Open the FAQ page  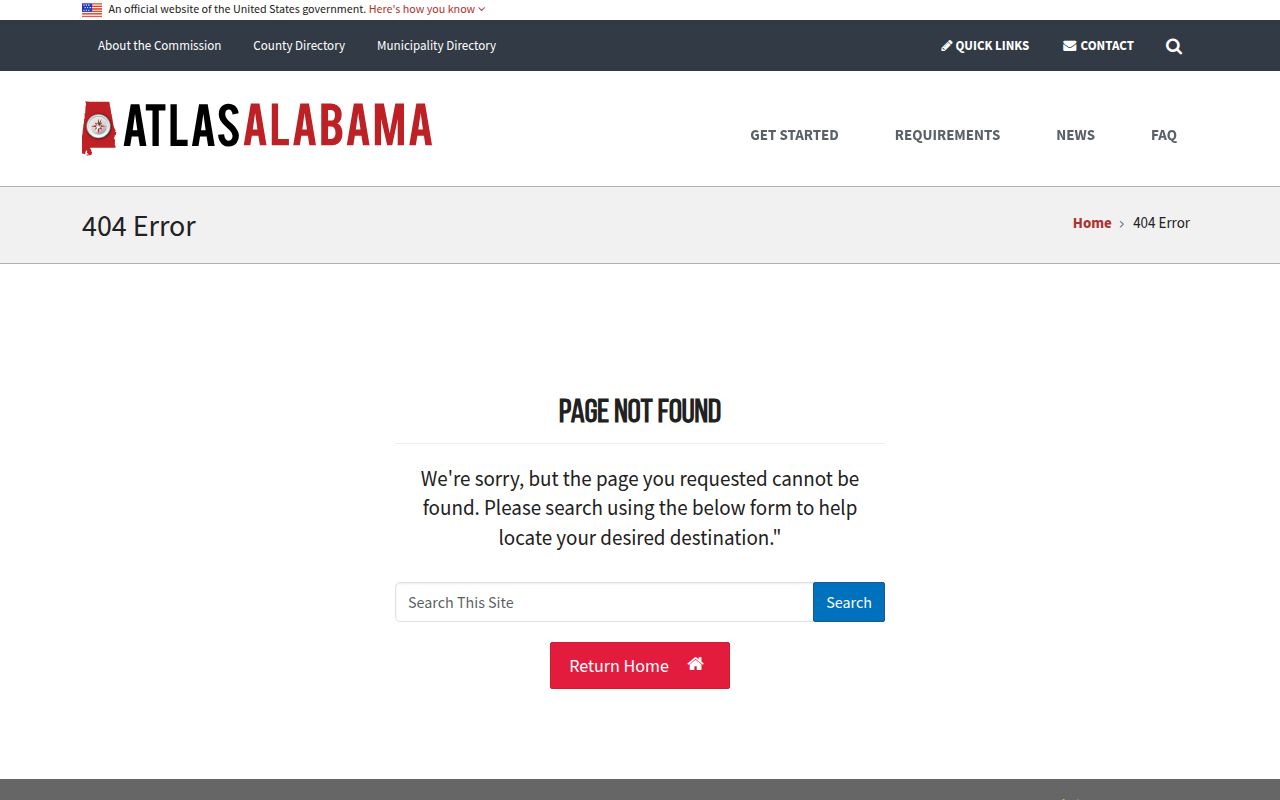click(x=1163, y=135)
